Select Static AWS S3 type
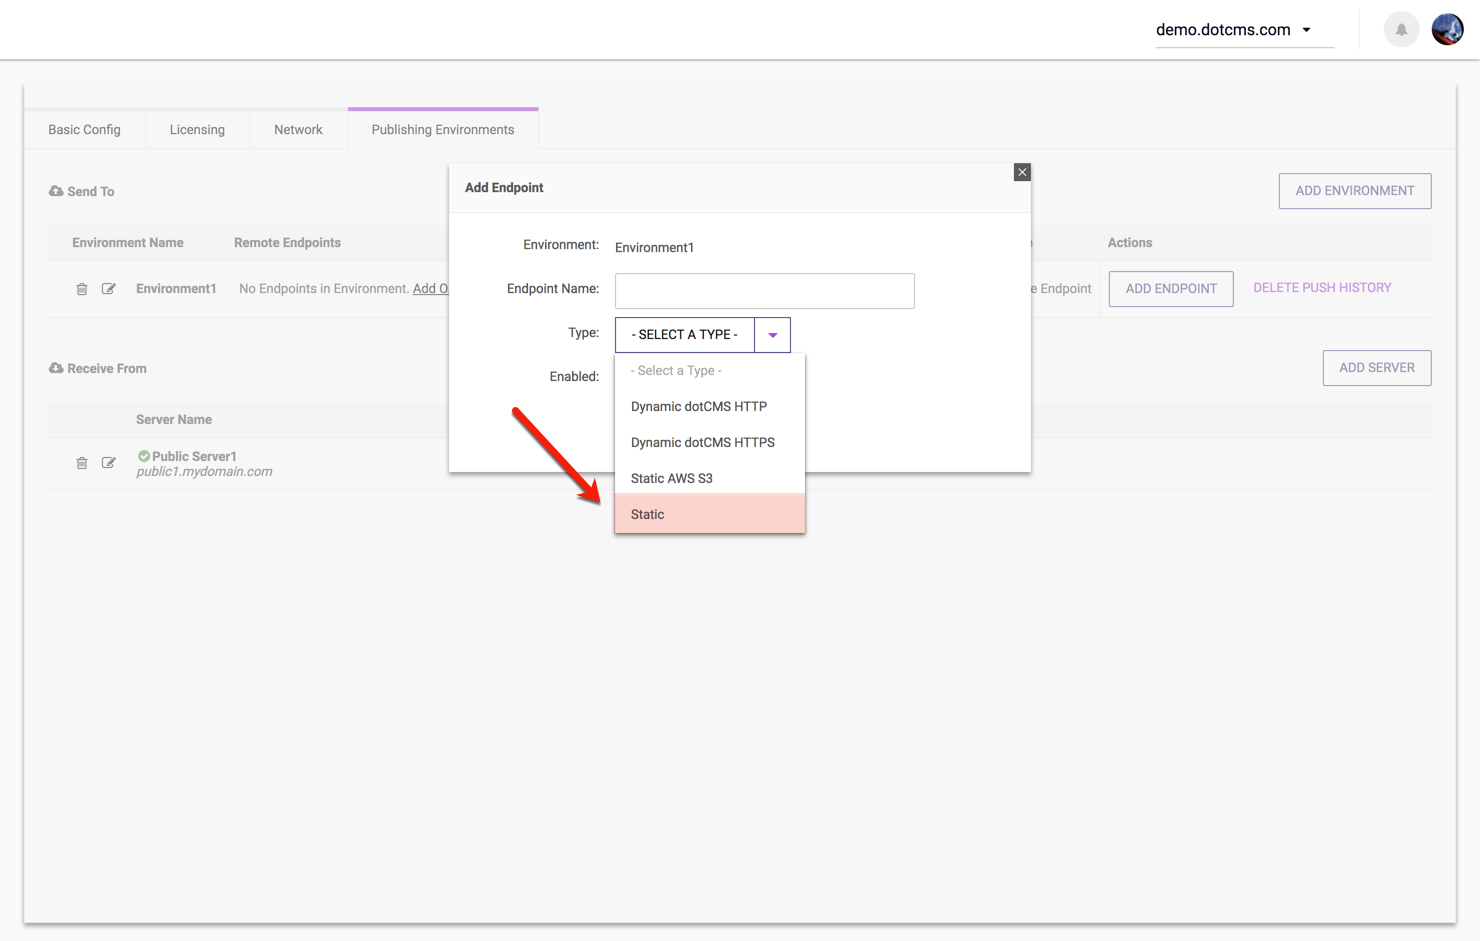1480x941 pixels. [709, 478]
